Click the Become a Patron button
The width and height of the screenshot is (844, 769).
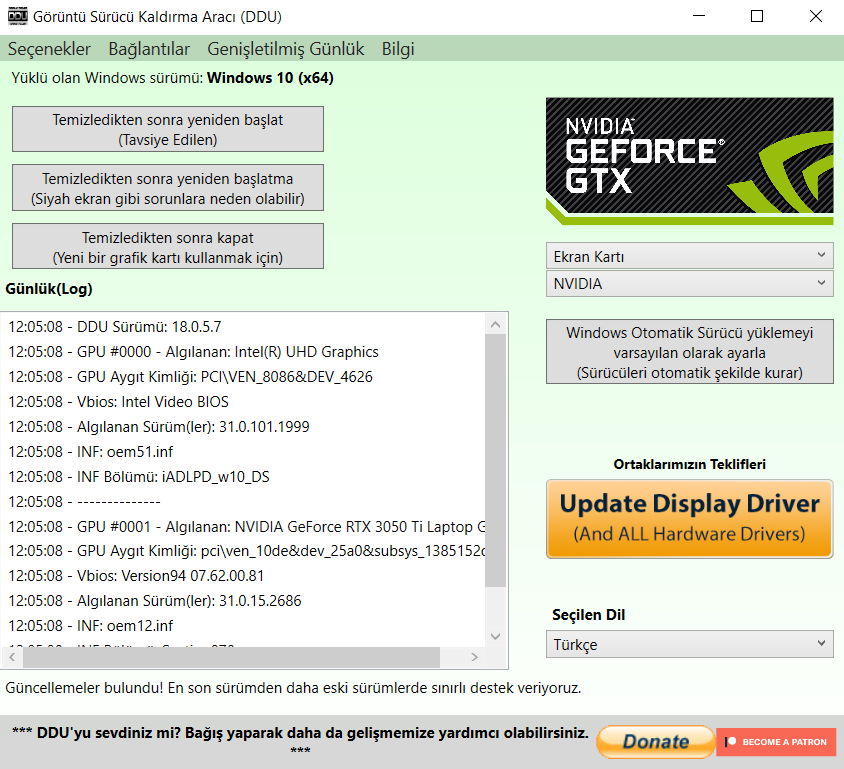click(776, 742)
